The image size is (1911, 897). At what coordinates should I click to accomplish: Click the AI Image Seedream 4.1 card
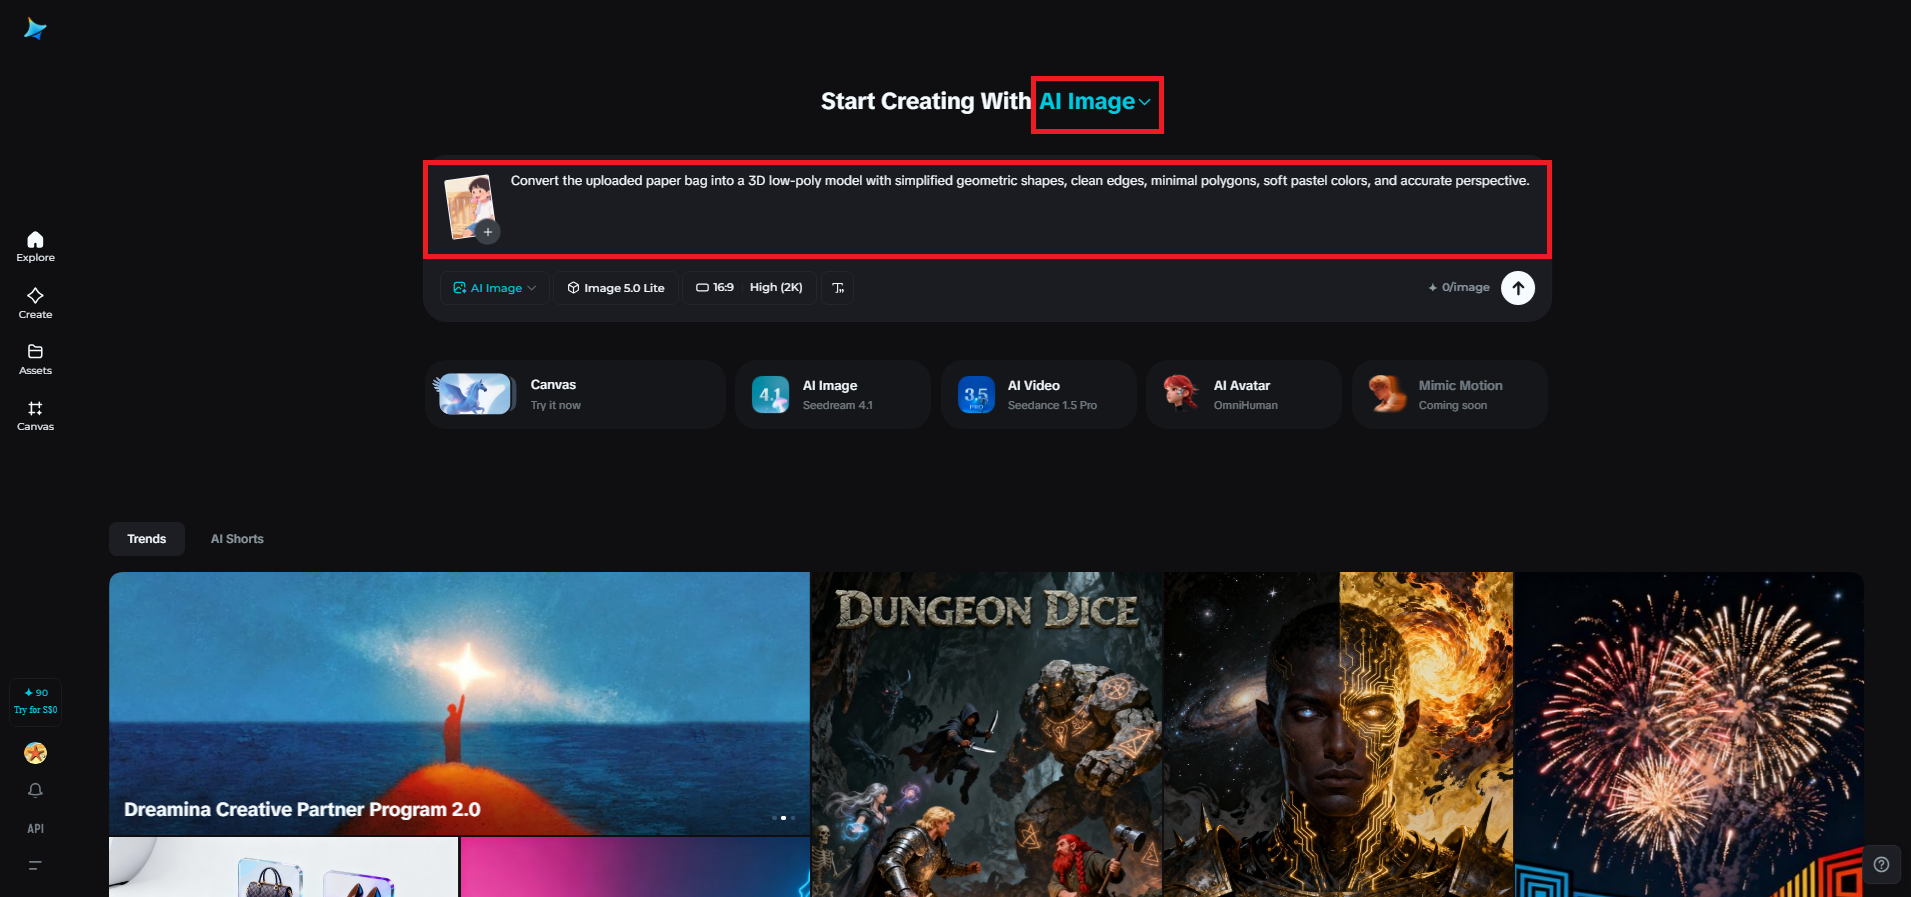pos(833,395)
